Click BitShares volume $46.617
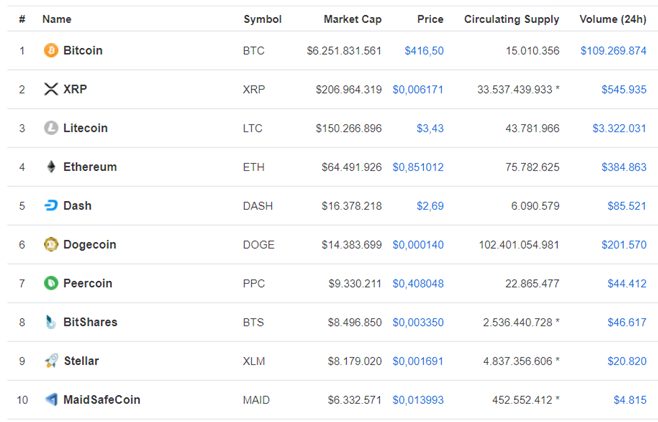Viewport: 658px width, 422px height. coord(627,322)
